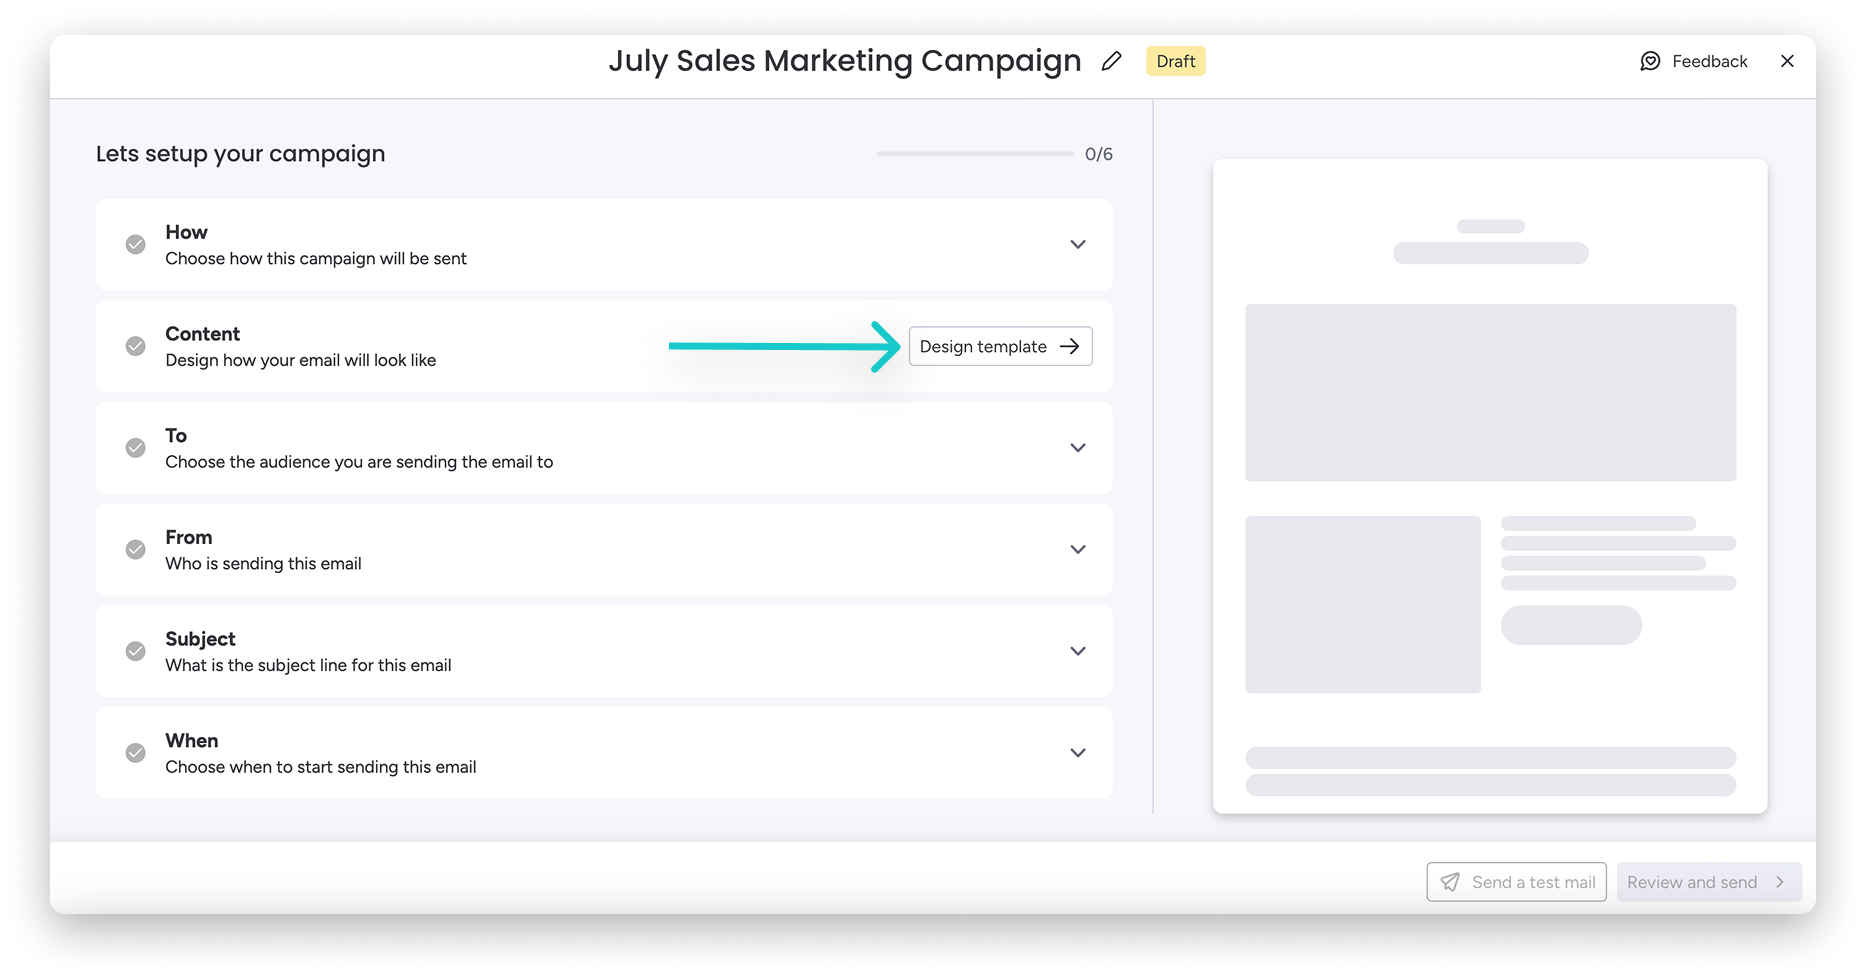Expand the From sender section chevron
The width and height of the screenshot is (1866, 979).
point(1078,549)
